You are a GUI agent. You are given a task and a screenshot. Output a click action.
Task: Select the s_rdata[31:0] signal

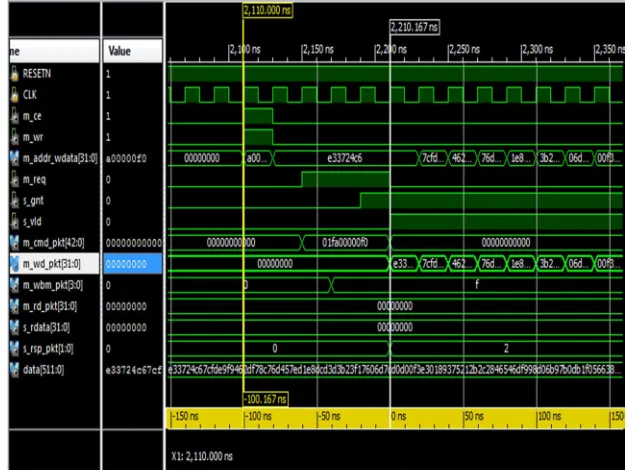click(x=46, y=327)
